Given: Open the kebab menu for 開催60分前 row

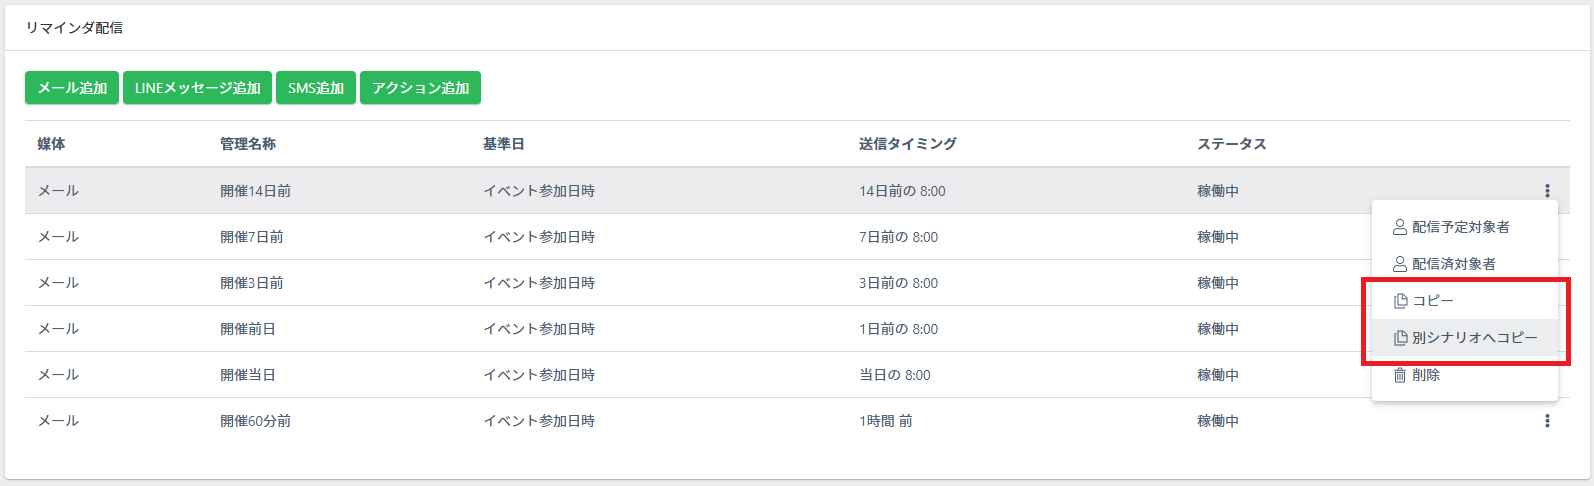Looking at the screenshot, I should coord(1547,421).
